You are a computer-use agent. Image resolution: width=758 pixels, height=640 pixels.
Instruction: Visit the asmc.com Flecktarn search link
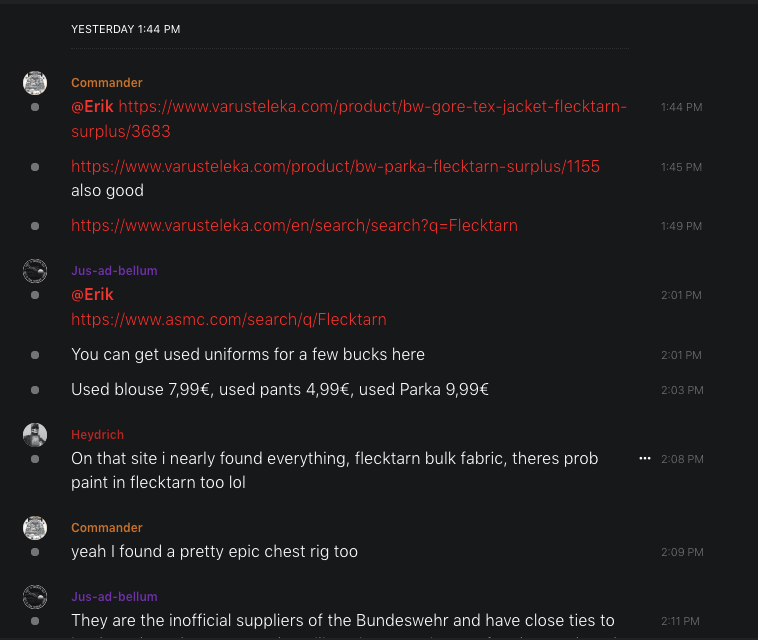pyautogui.click(x=228, y=320)
